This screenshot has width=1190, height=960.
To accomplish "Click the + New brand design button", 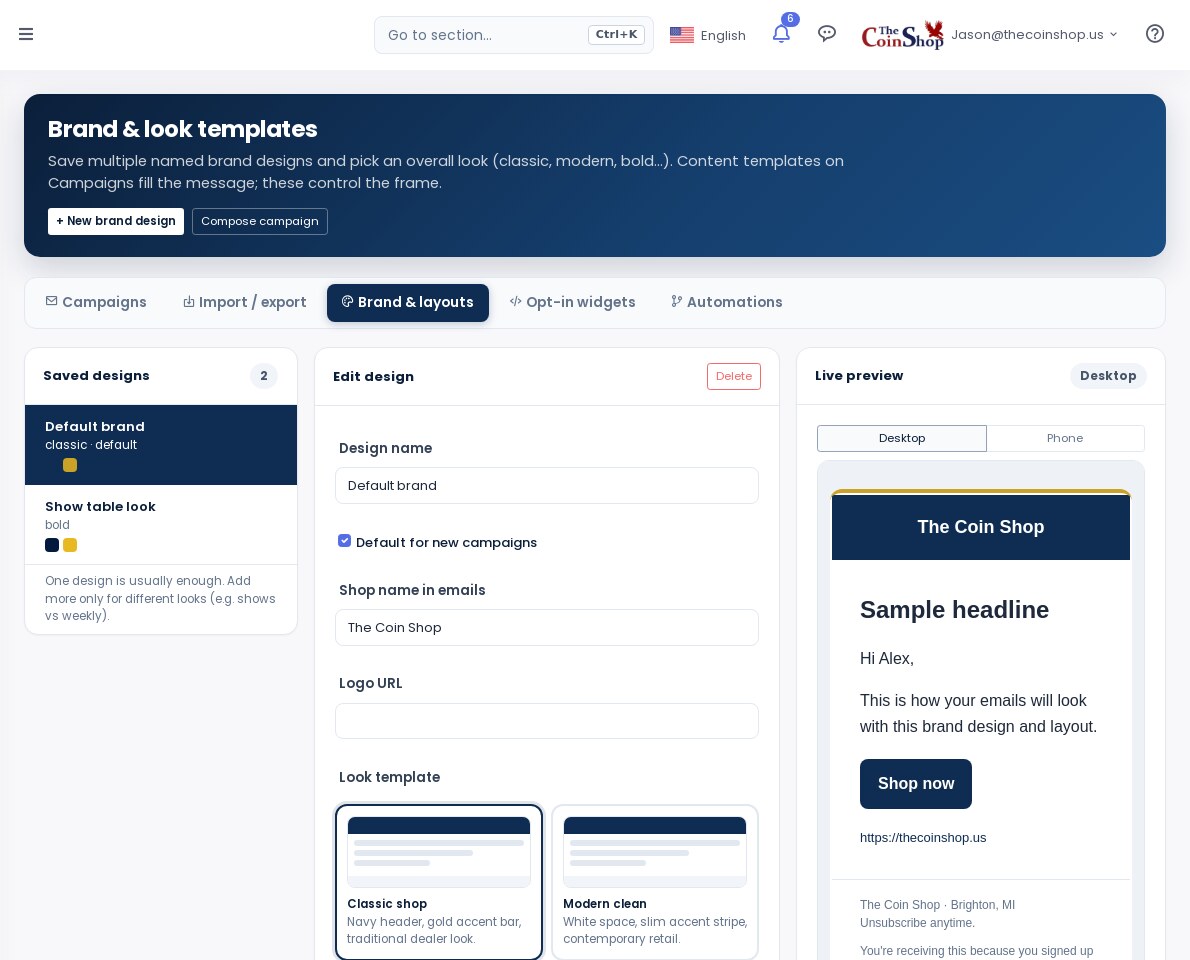I will tap(115, 221).
